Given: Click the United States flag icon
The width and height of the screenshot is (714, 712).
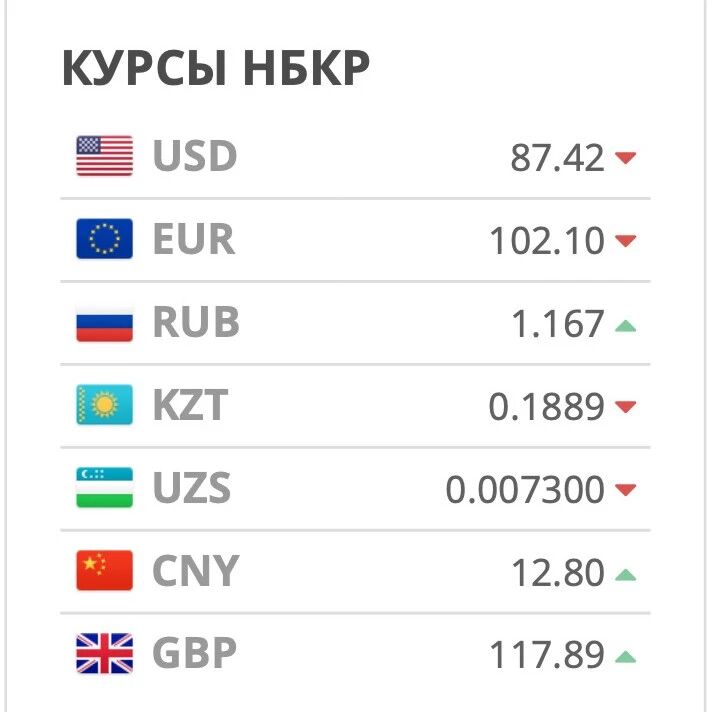Looking at the screenshot, I should click(x=104, y=156).
